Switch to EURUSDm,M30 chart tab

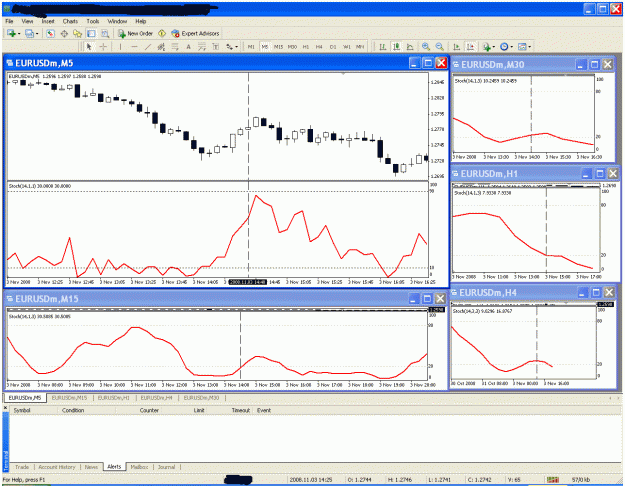click(201, 398)
